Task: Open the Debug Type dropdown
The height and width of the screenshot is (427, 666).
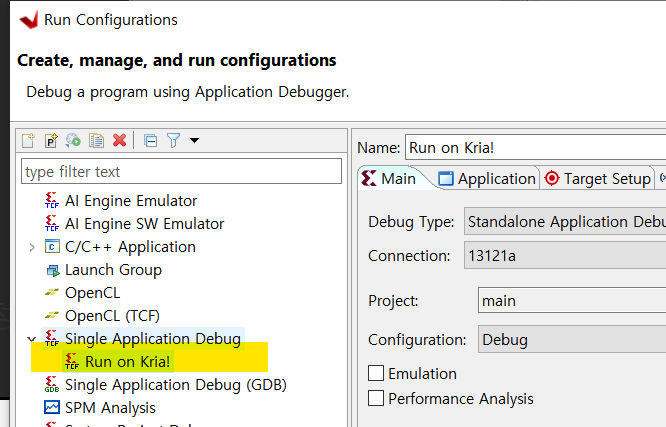Action: click(565, 221)
